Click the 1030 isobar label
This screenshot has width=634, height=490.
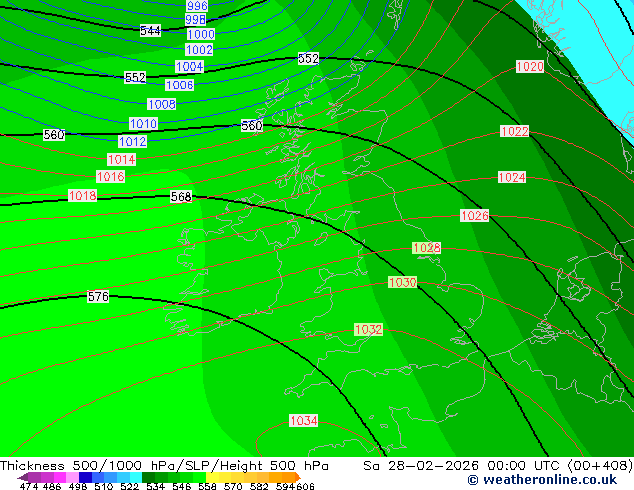click(x=402, y=282)
